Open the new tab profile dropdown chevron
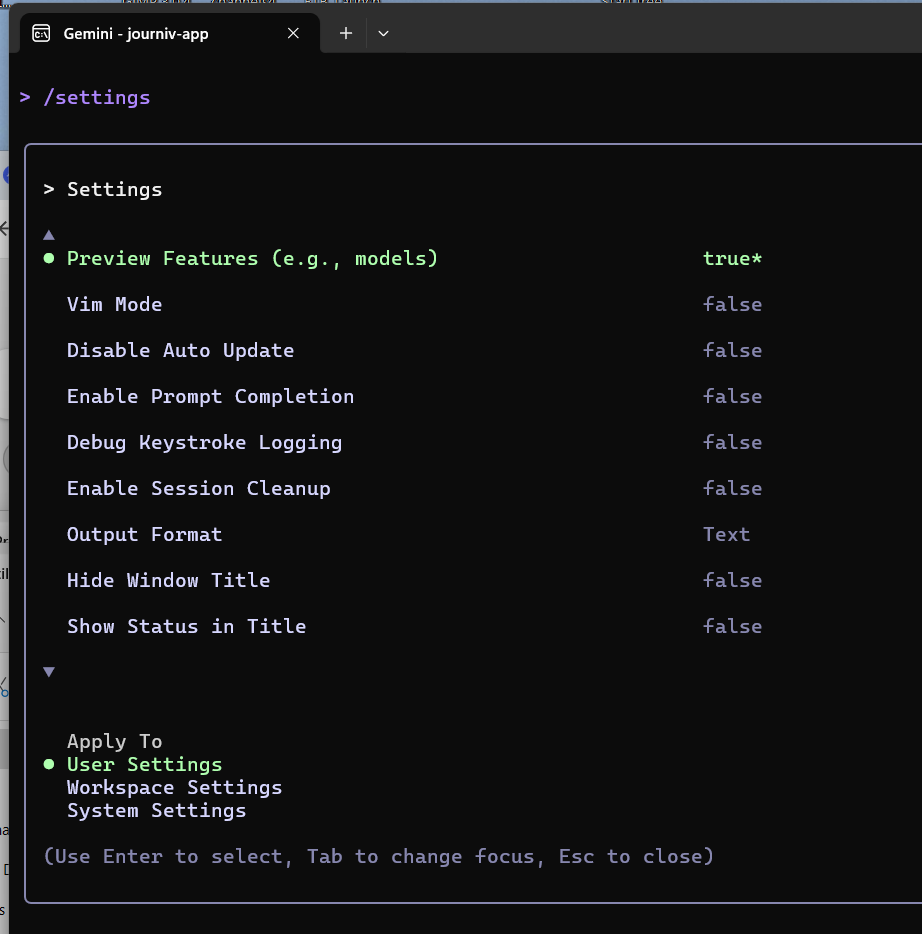 pyautogui.click(x=383, y=33)
